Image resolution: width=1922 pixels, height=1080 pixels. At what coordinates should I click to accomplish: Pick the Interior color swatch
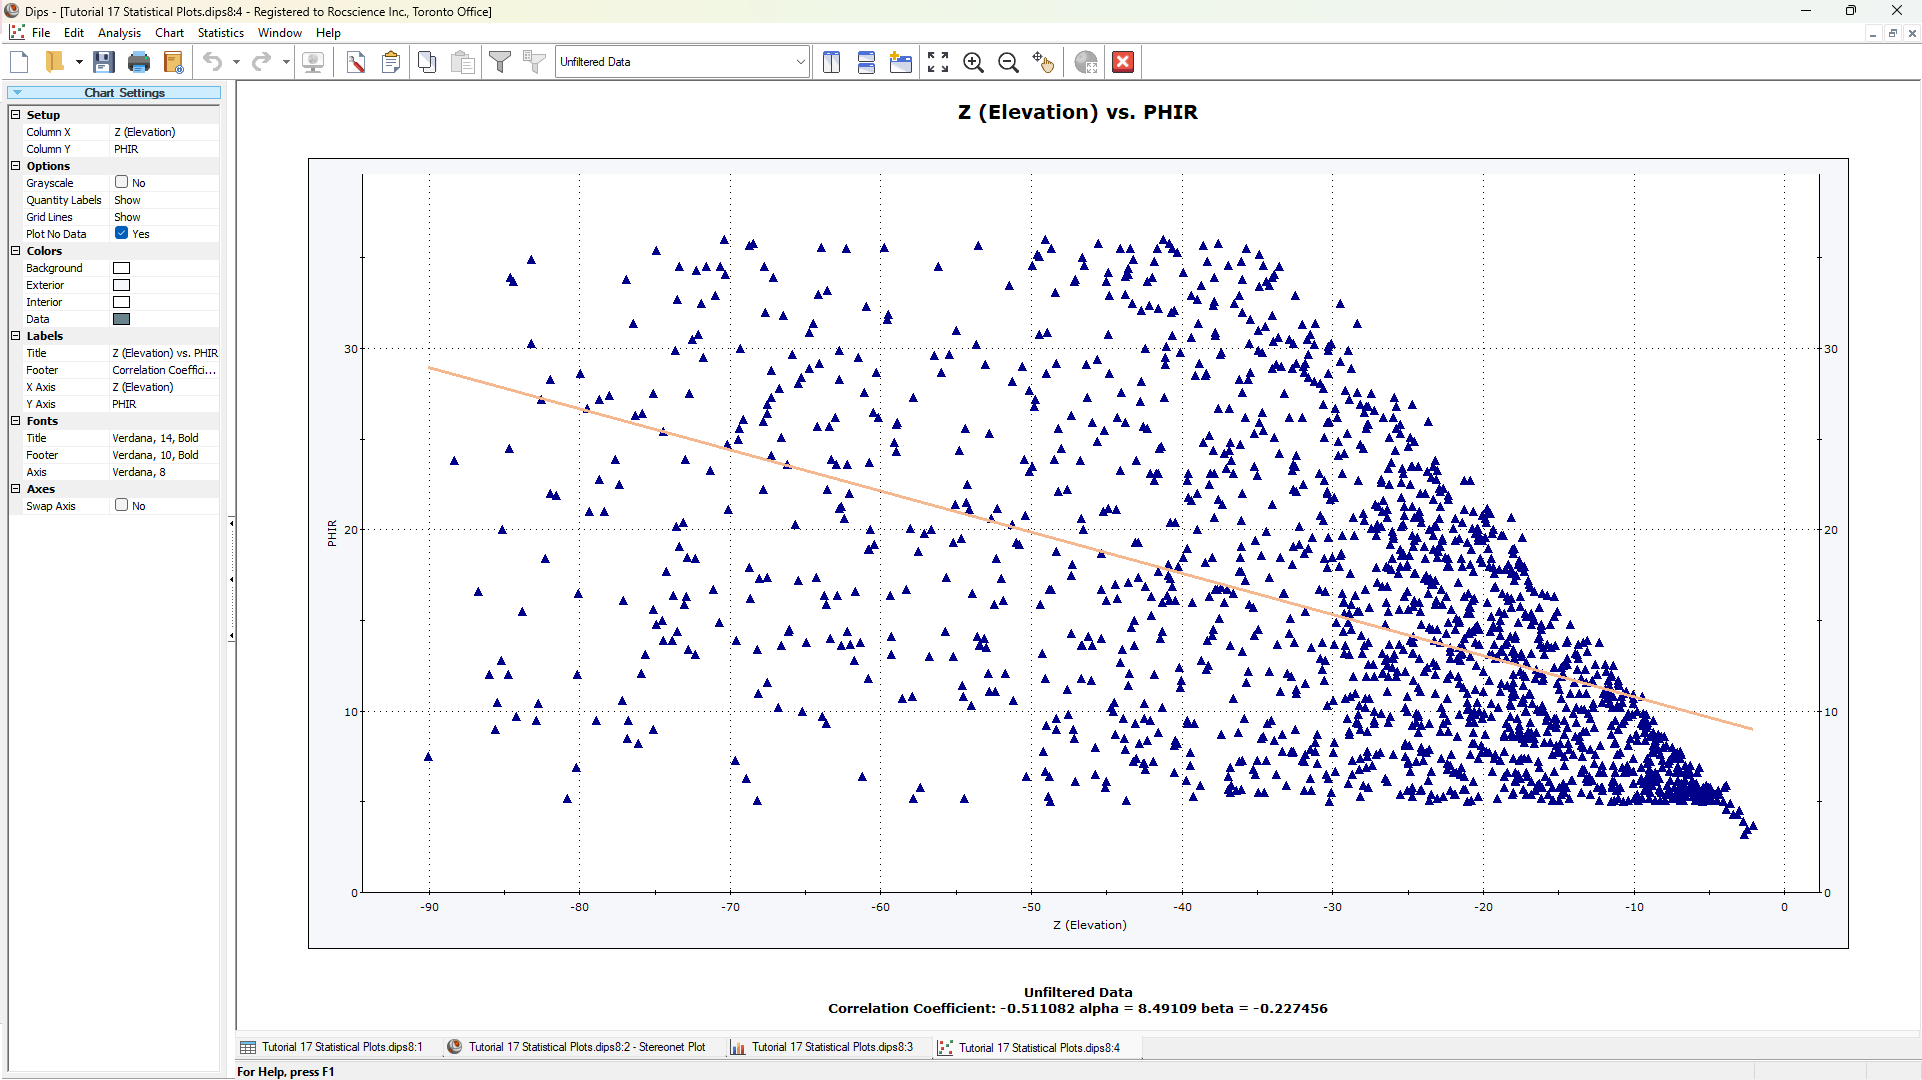(x=121, y=302)
